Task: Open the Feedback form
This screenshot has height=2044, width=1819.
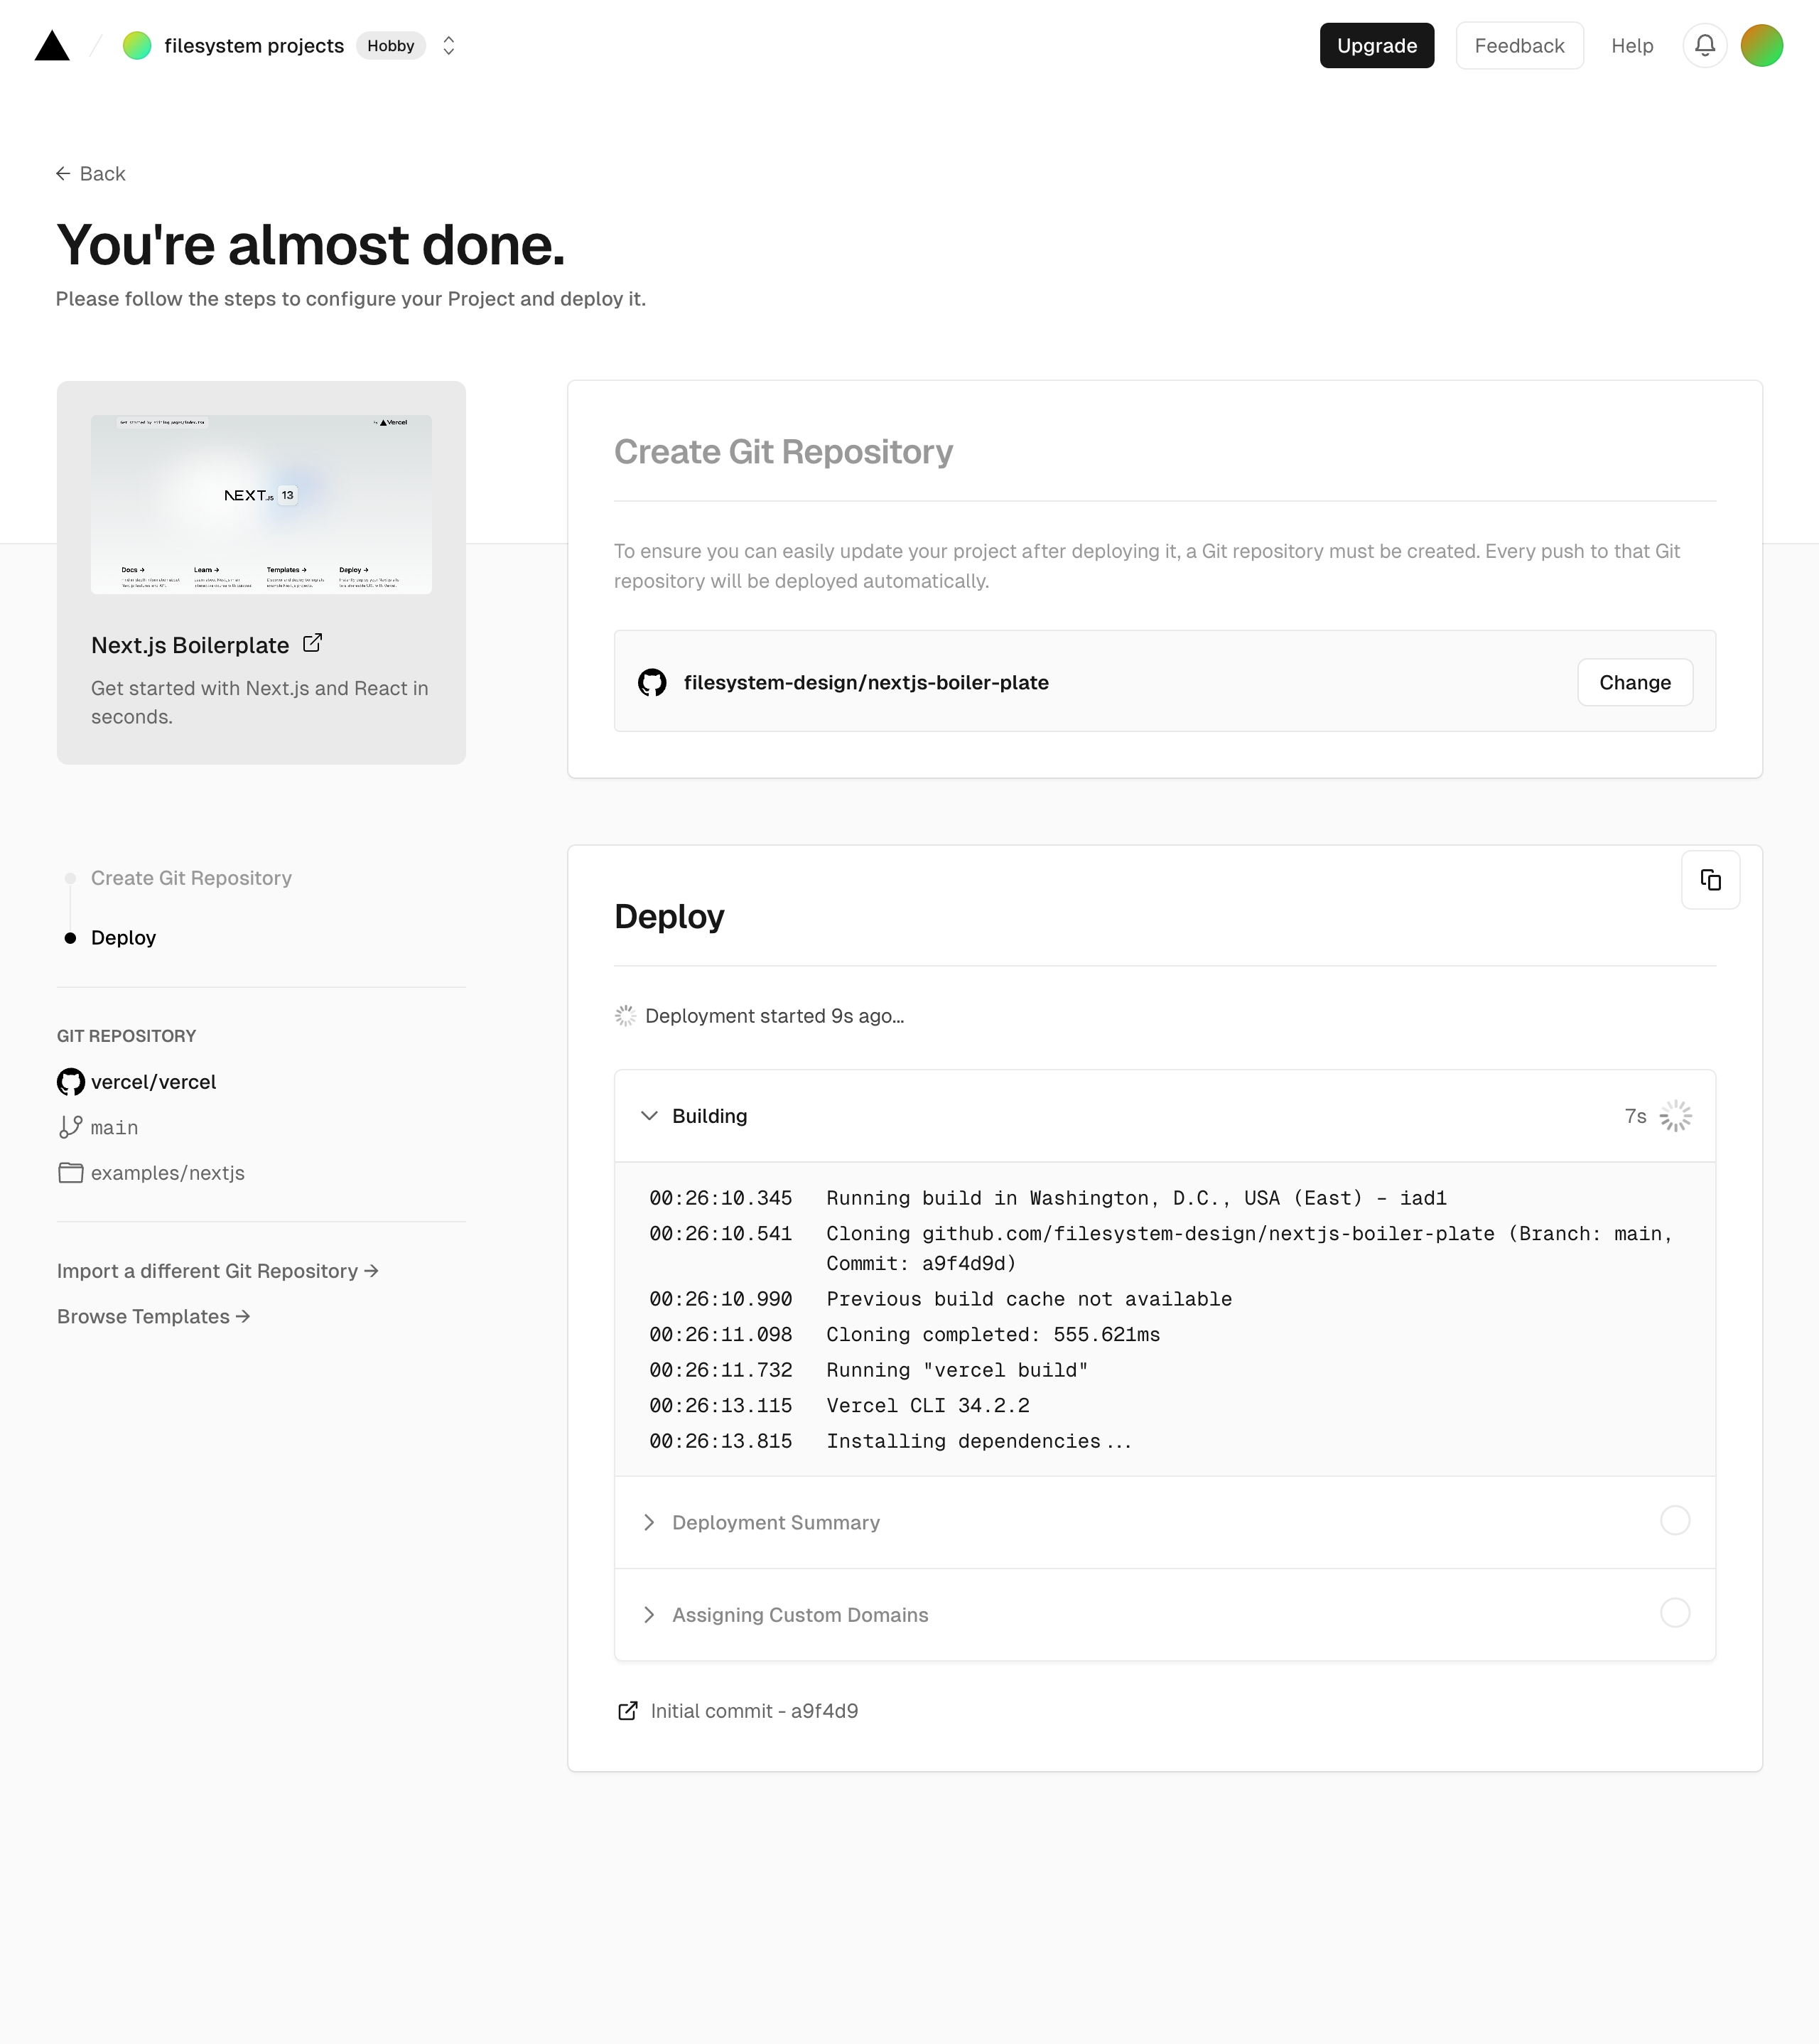Action: tap(1519, 46)
